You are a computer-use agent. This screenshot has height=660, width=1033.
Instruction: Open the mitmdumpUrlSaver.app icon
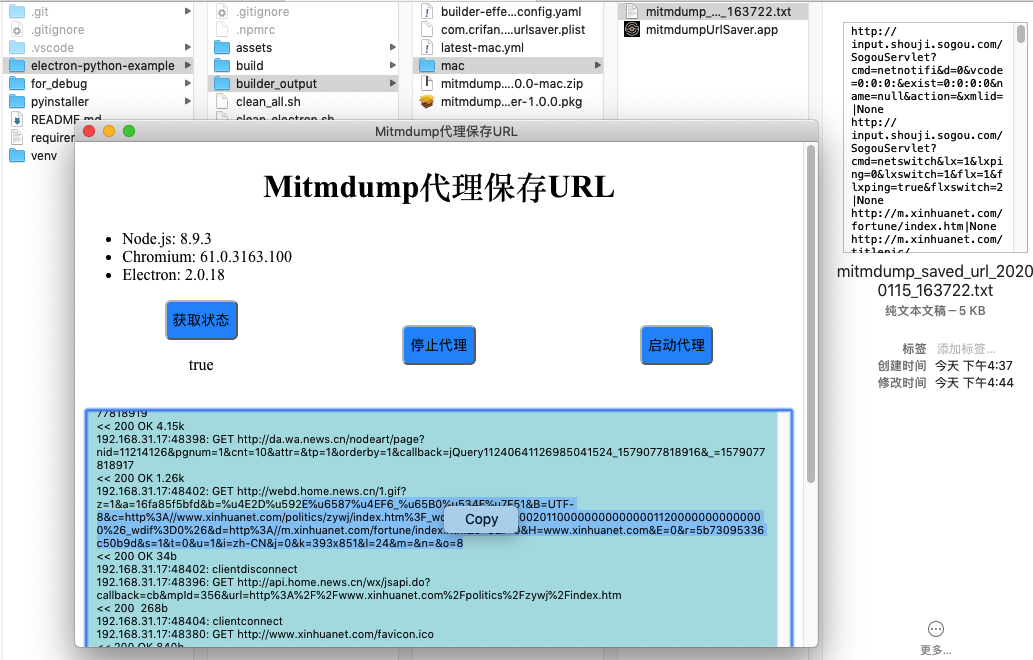(632, 30)
